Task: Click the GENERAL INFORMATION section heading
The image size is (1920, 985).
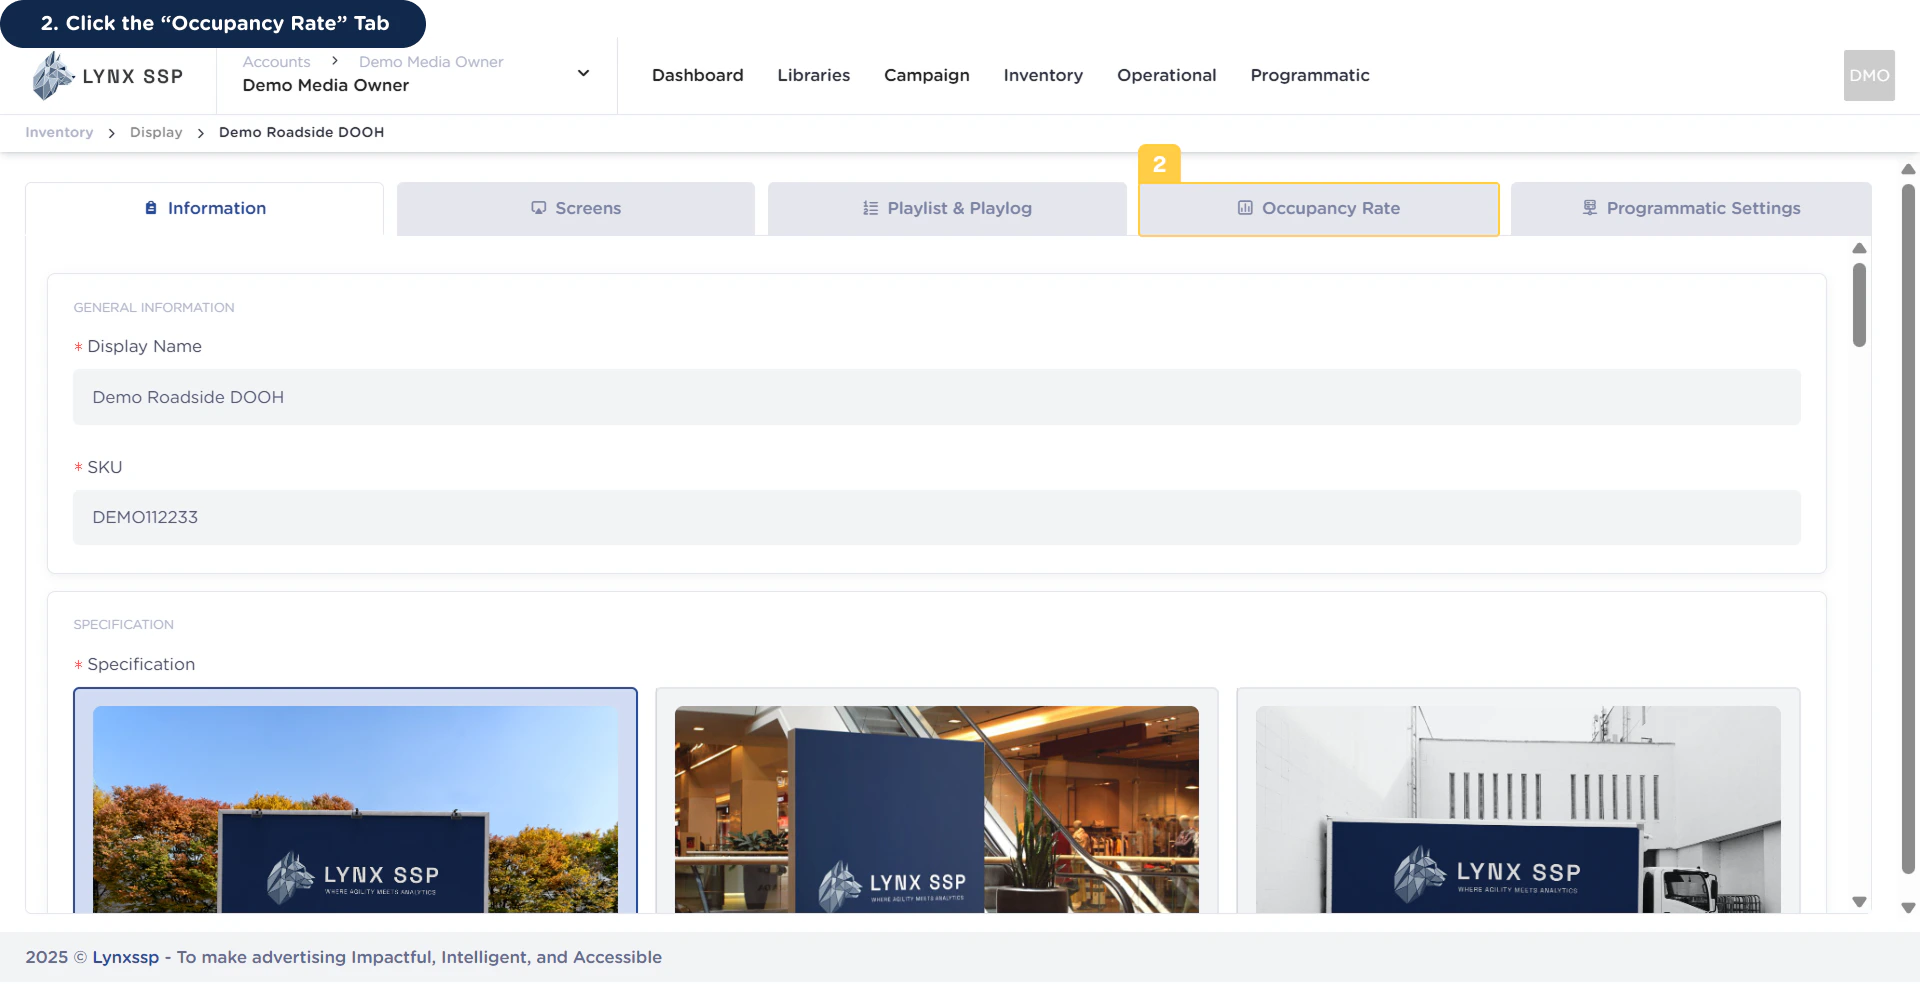Action: pos(154,307)
